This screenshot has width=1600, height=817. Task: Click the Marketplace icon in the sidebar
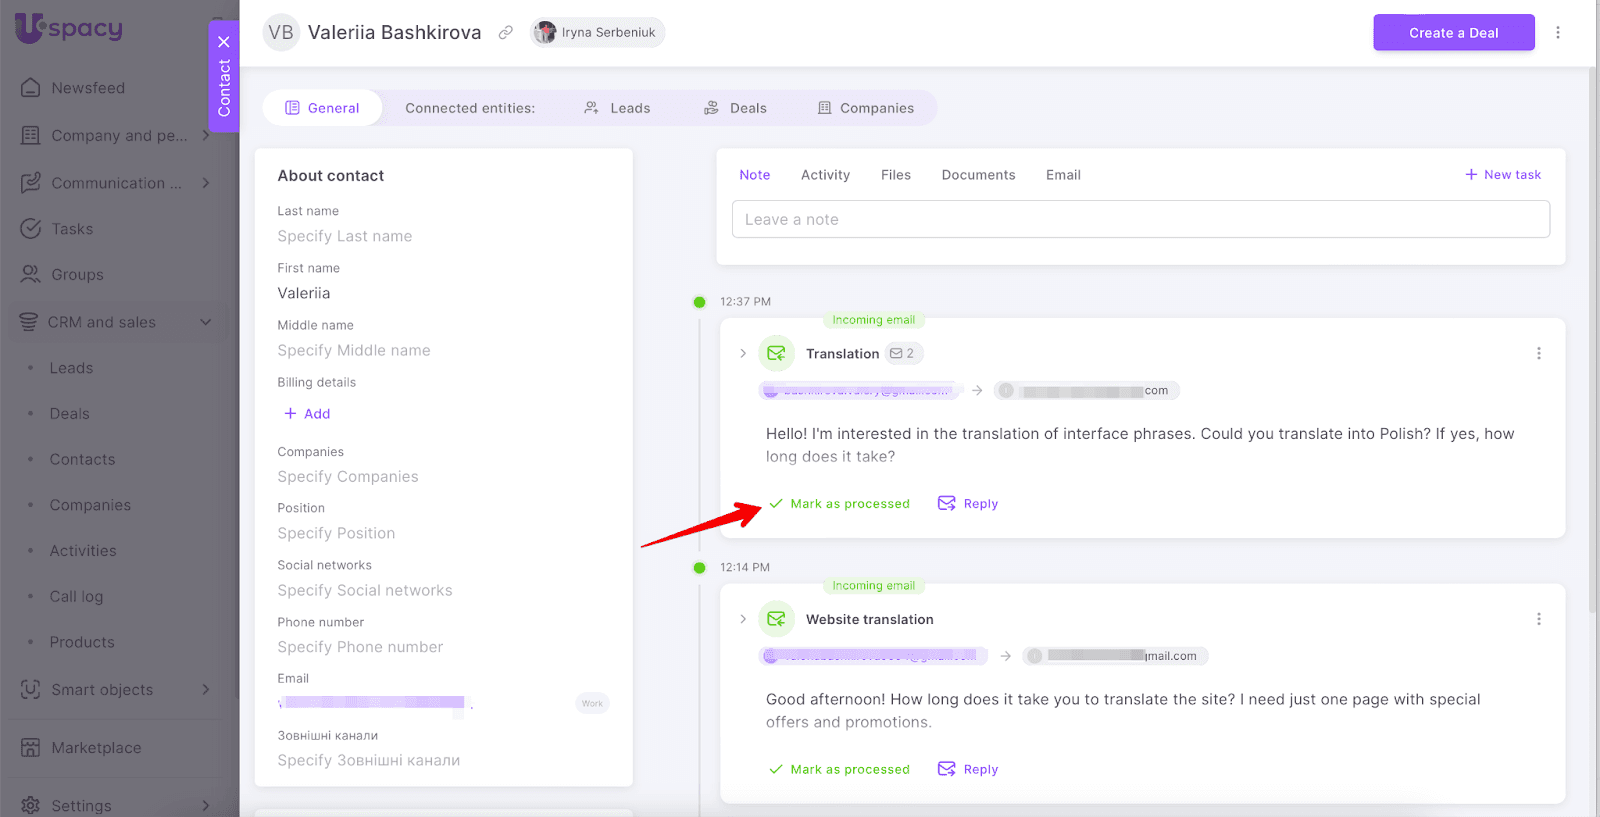click(31, 748)
